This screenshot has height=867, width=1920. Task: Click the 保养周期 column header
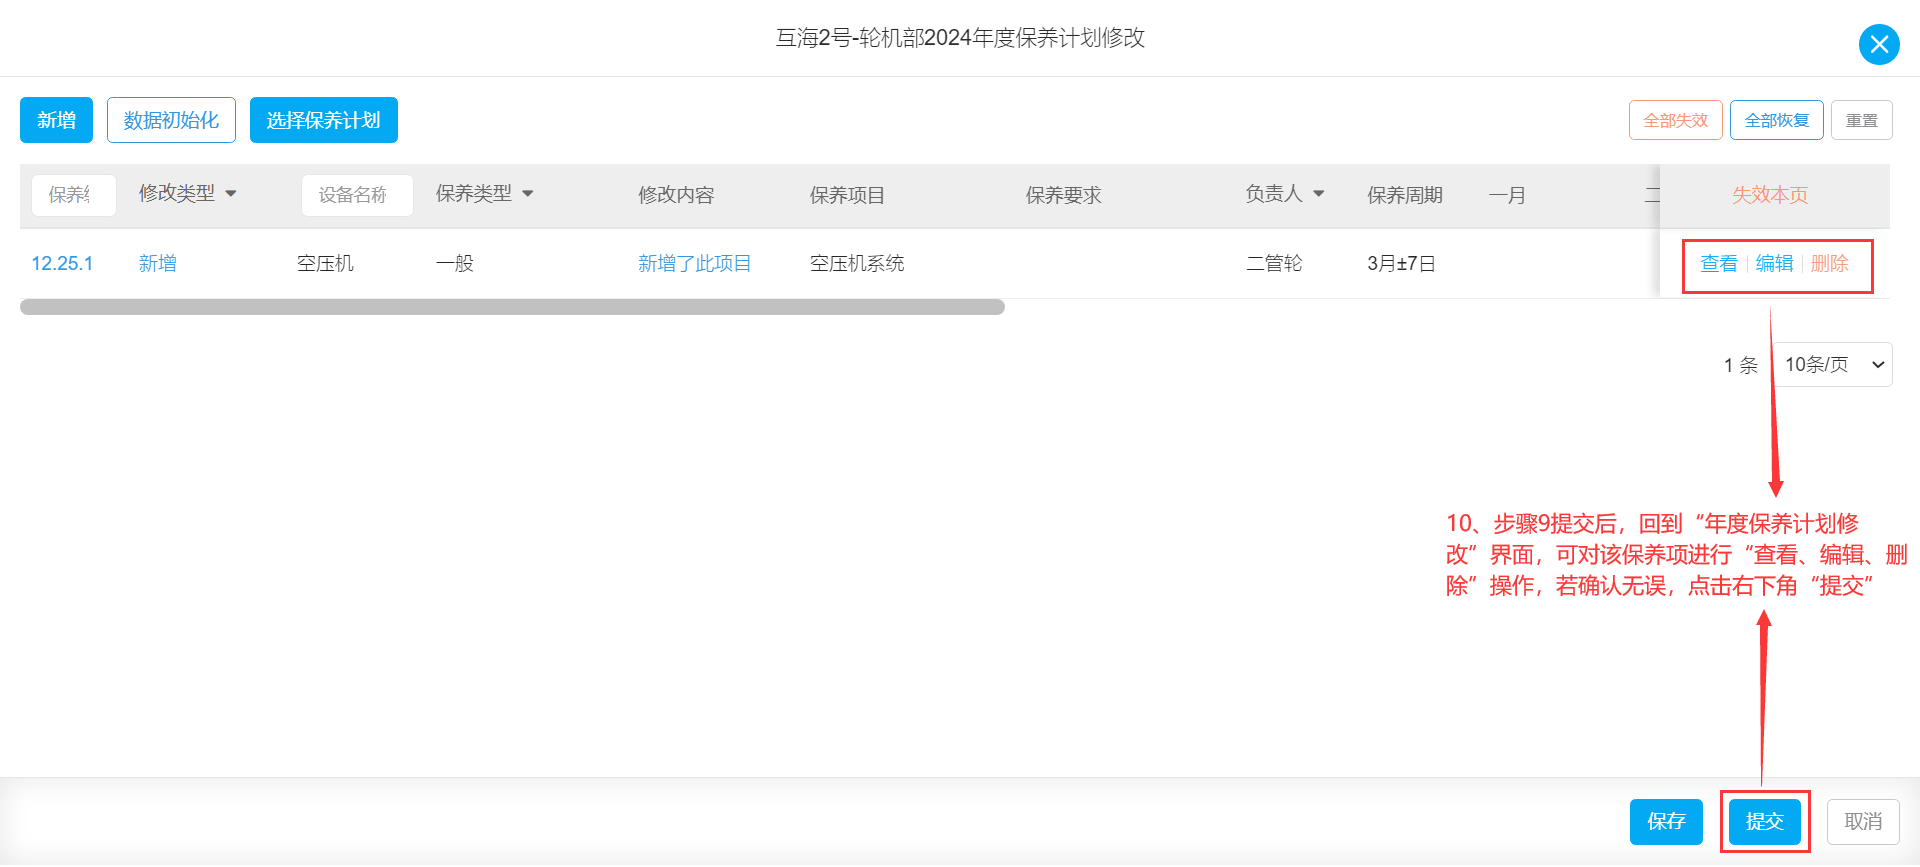coord(1405,195)
